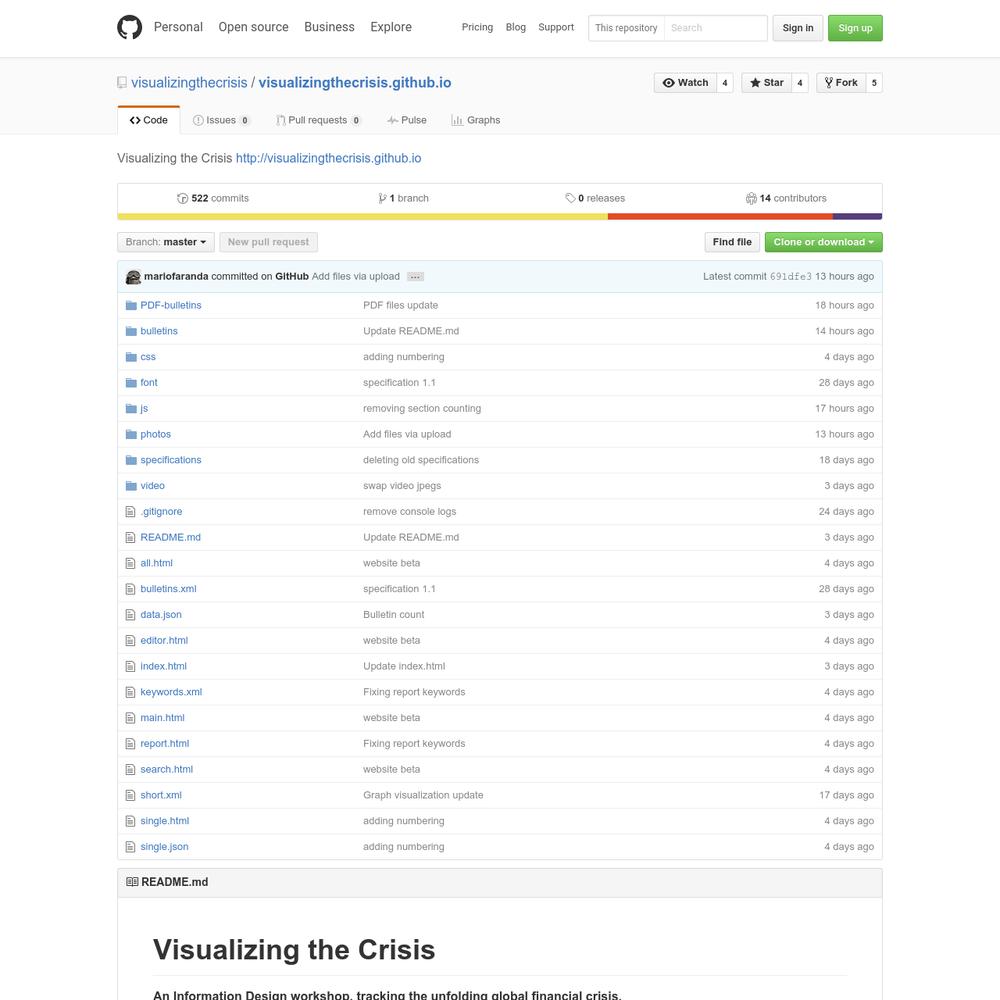Fork this repository

click(841, 83)
